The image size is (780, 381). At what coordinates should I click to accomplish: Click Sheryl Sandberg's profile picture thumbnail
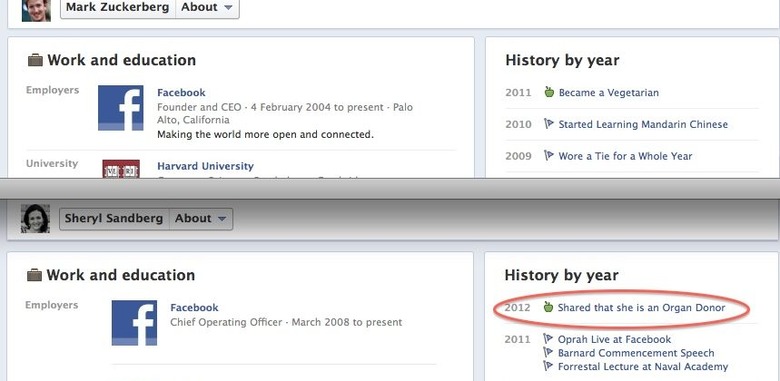pos(35,218)
